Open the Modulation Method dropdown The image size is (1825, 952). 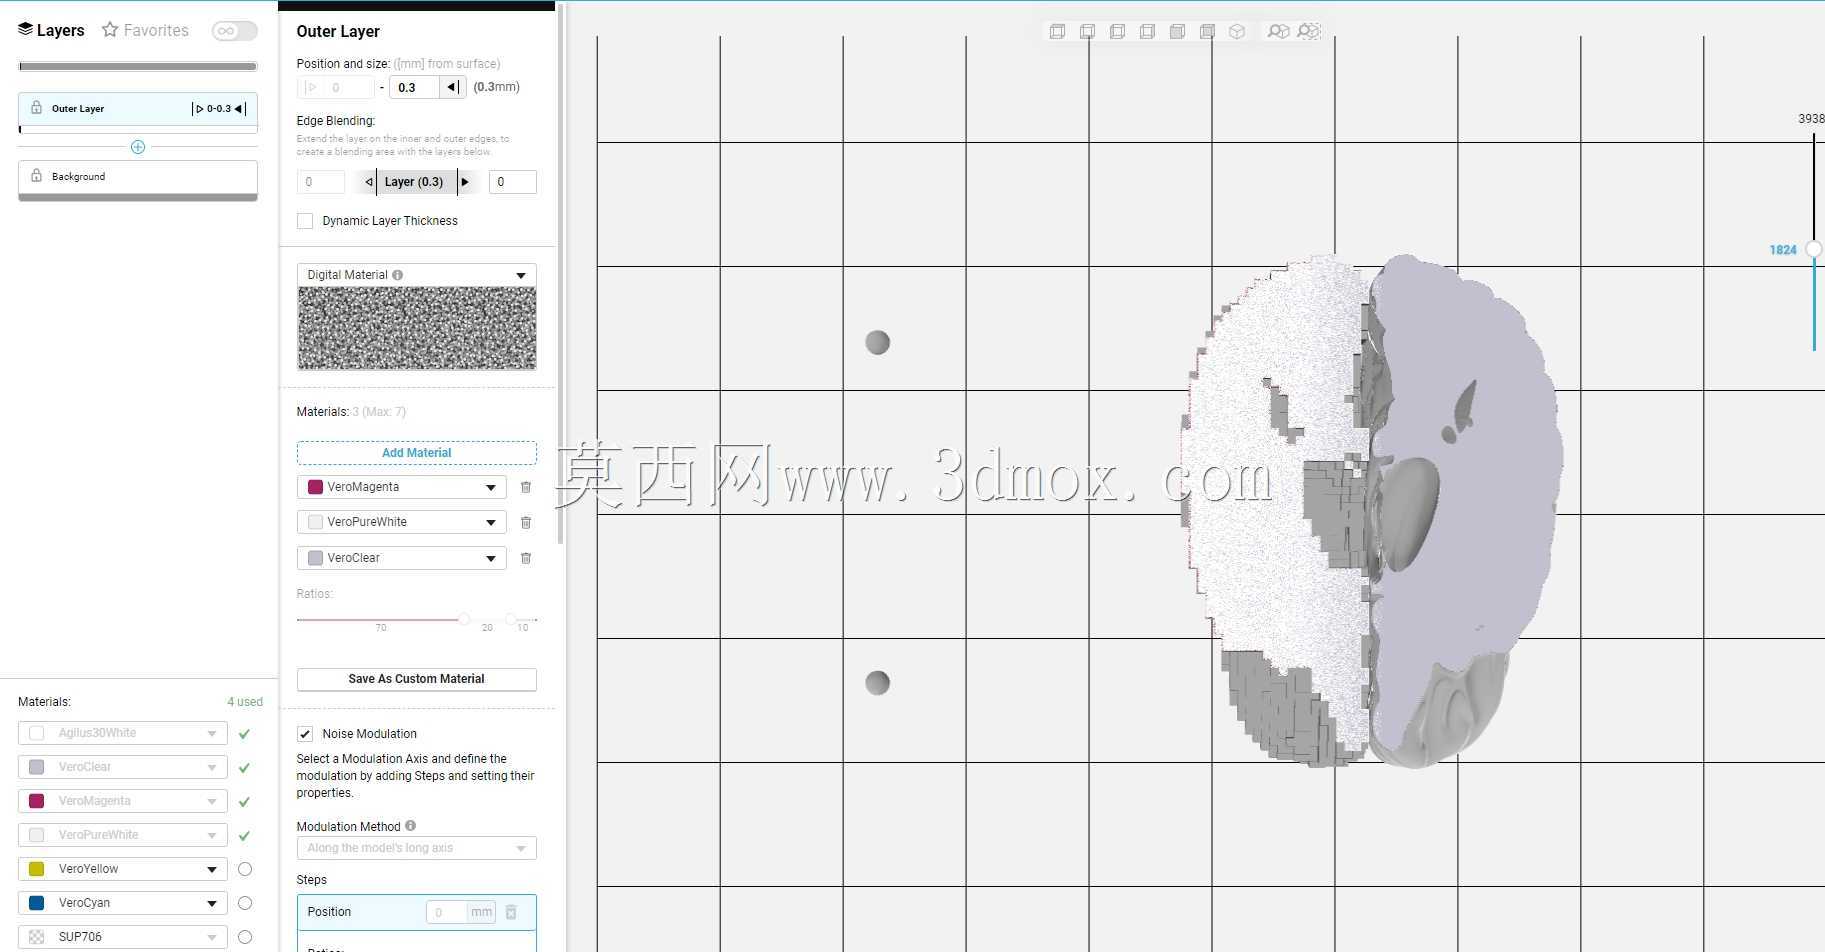click(416, 848)
